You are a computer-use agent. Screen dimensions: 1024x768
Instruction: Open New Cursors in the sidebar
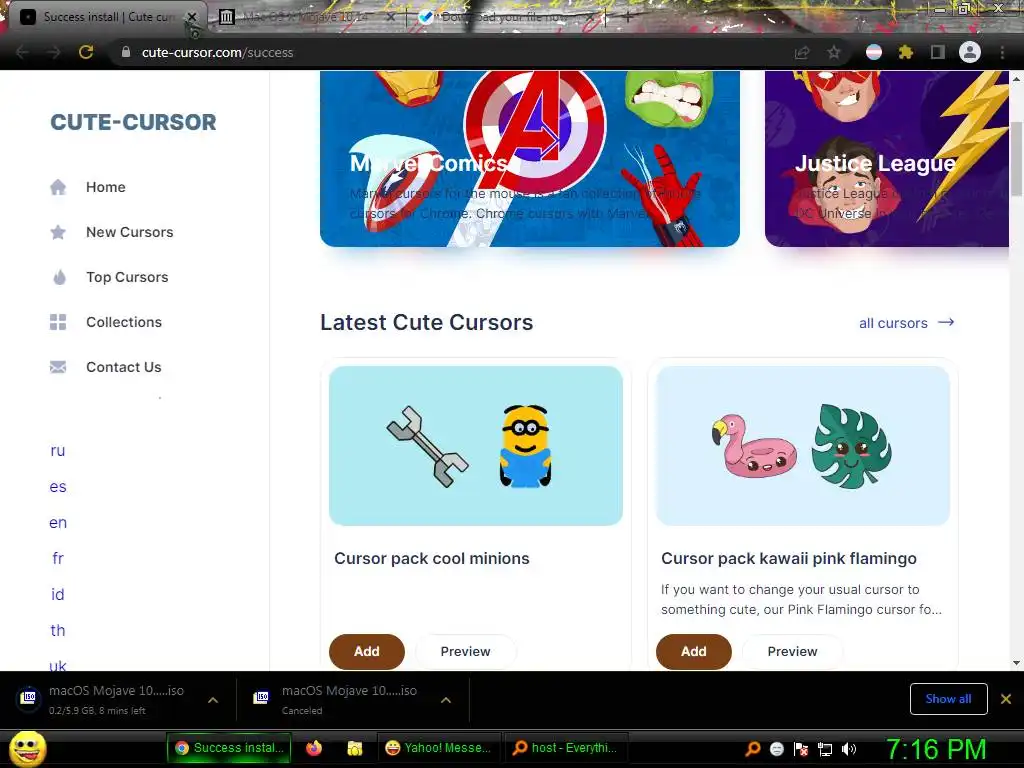[129, 232]
